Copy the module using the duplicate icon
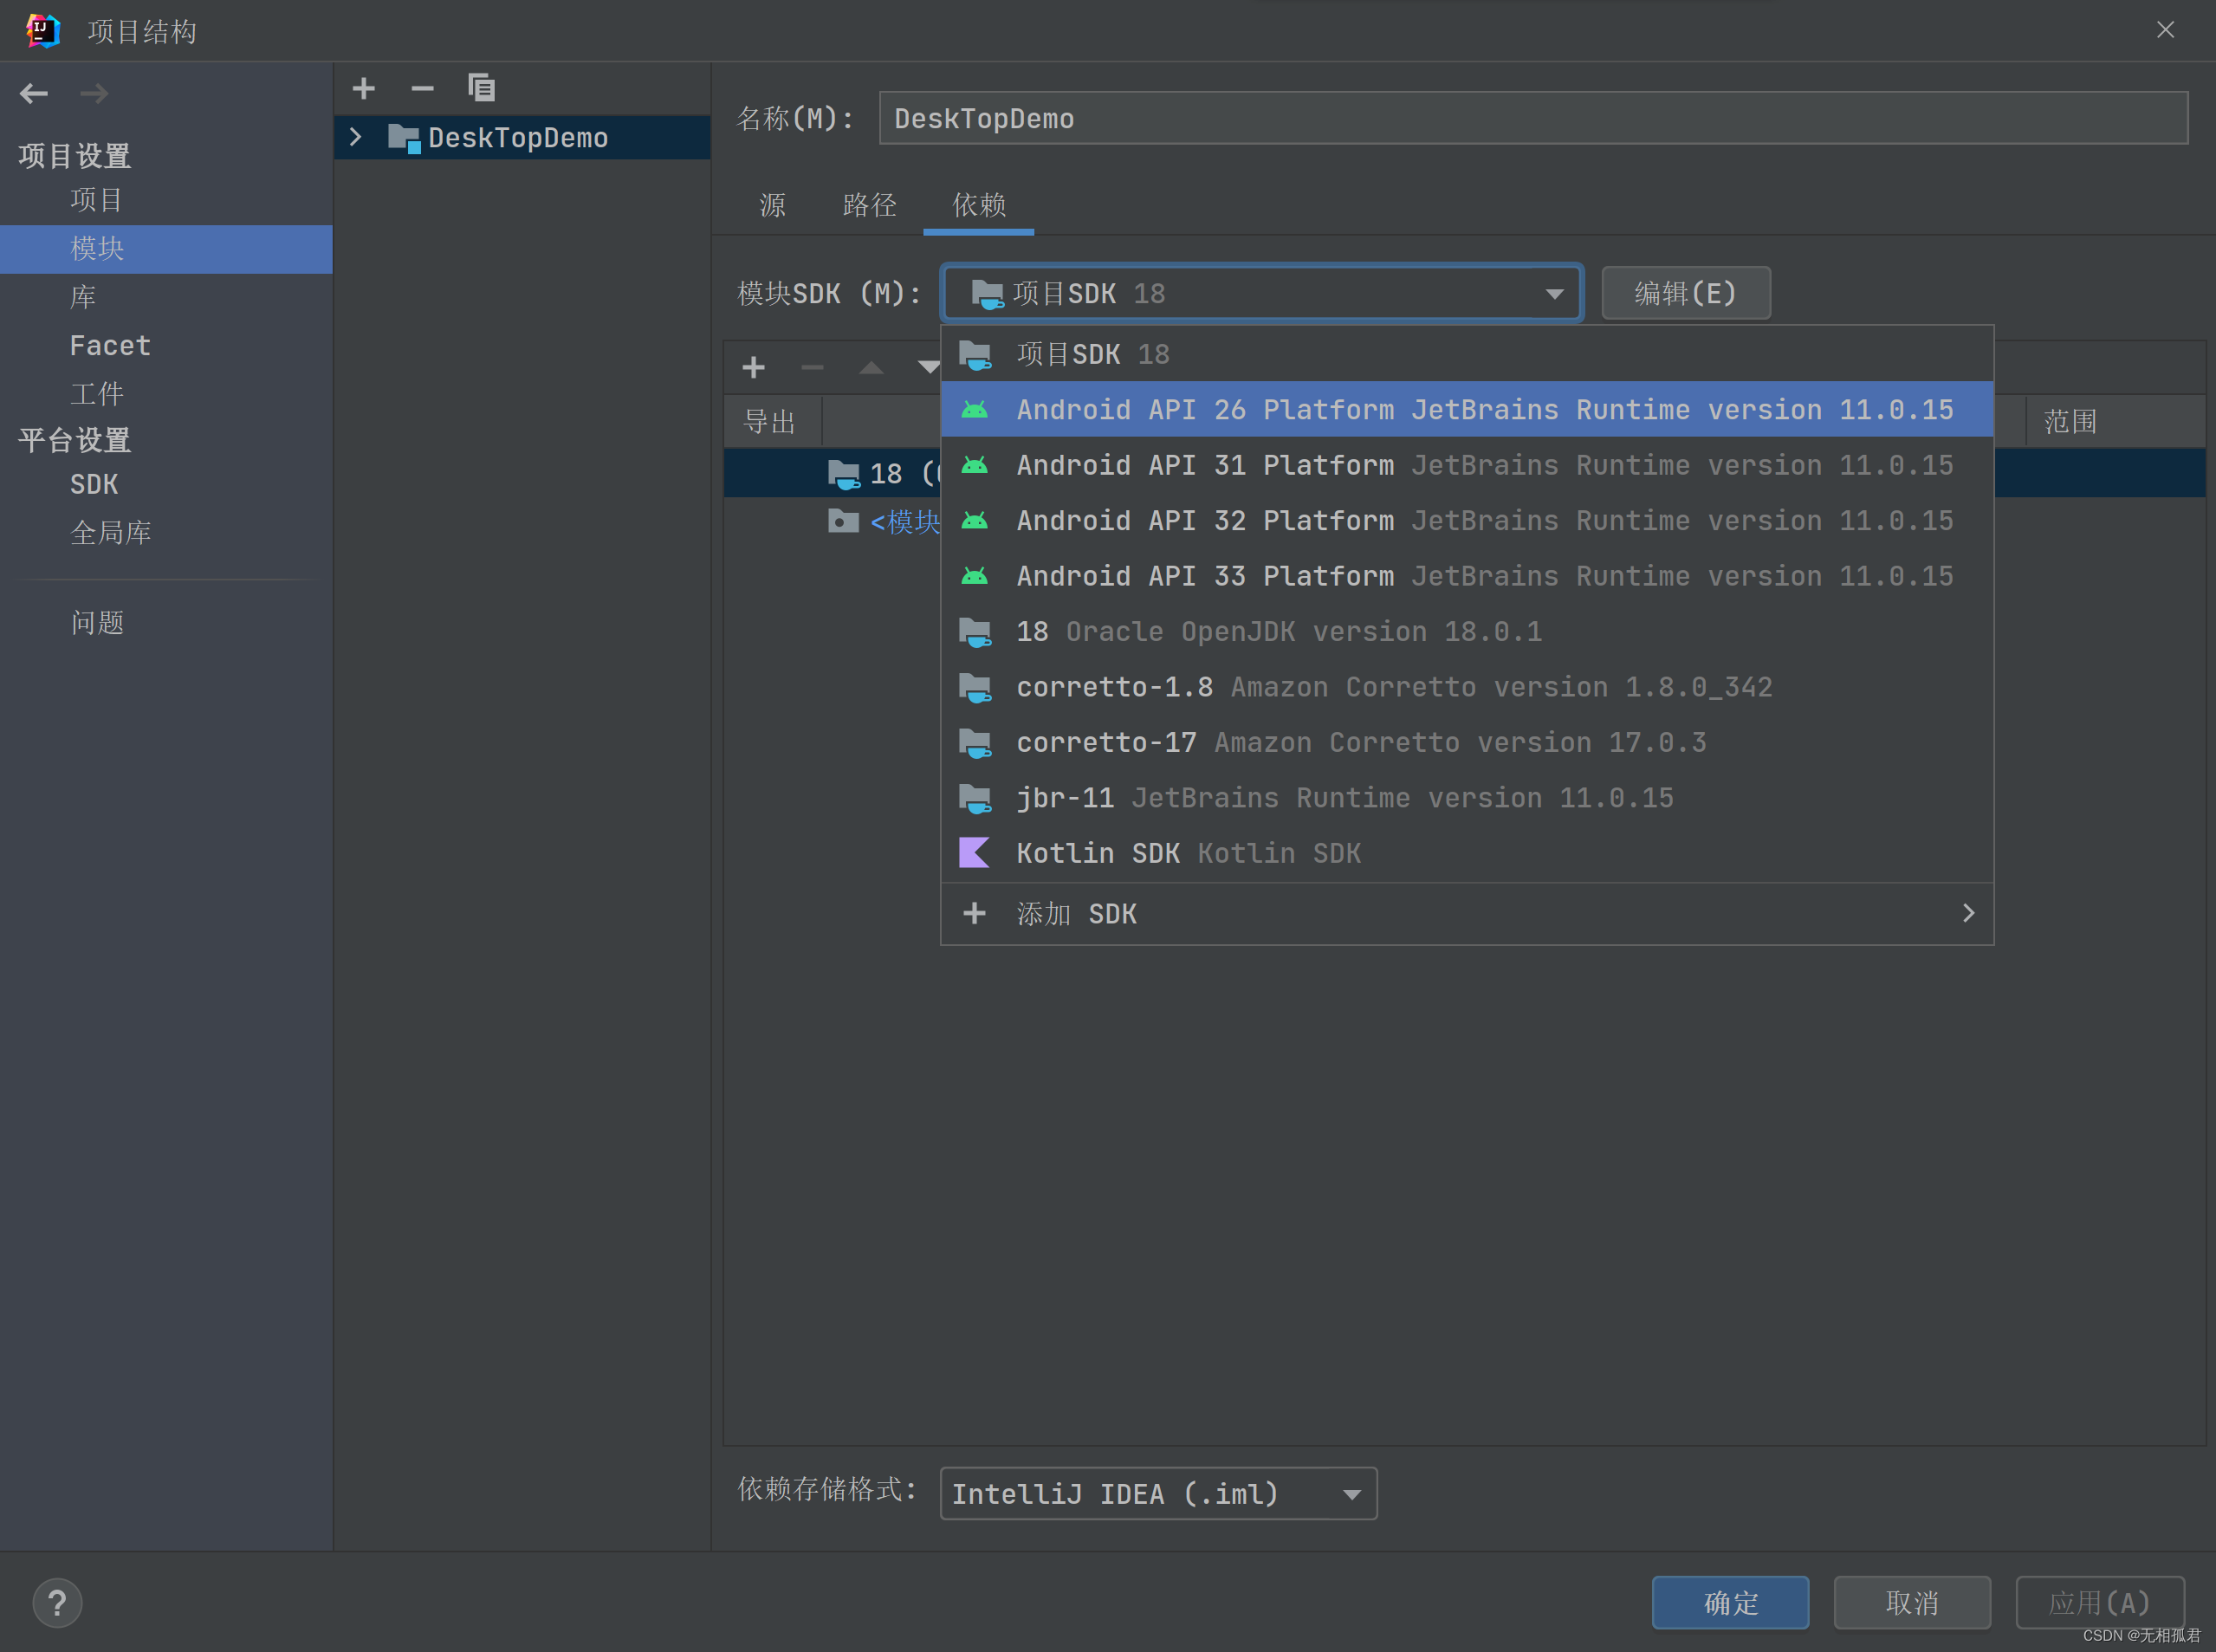This screenshot has width=2216, height=1652. 481,88
